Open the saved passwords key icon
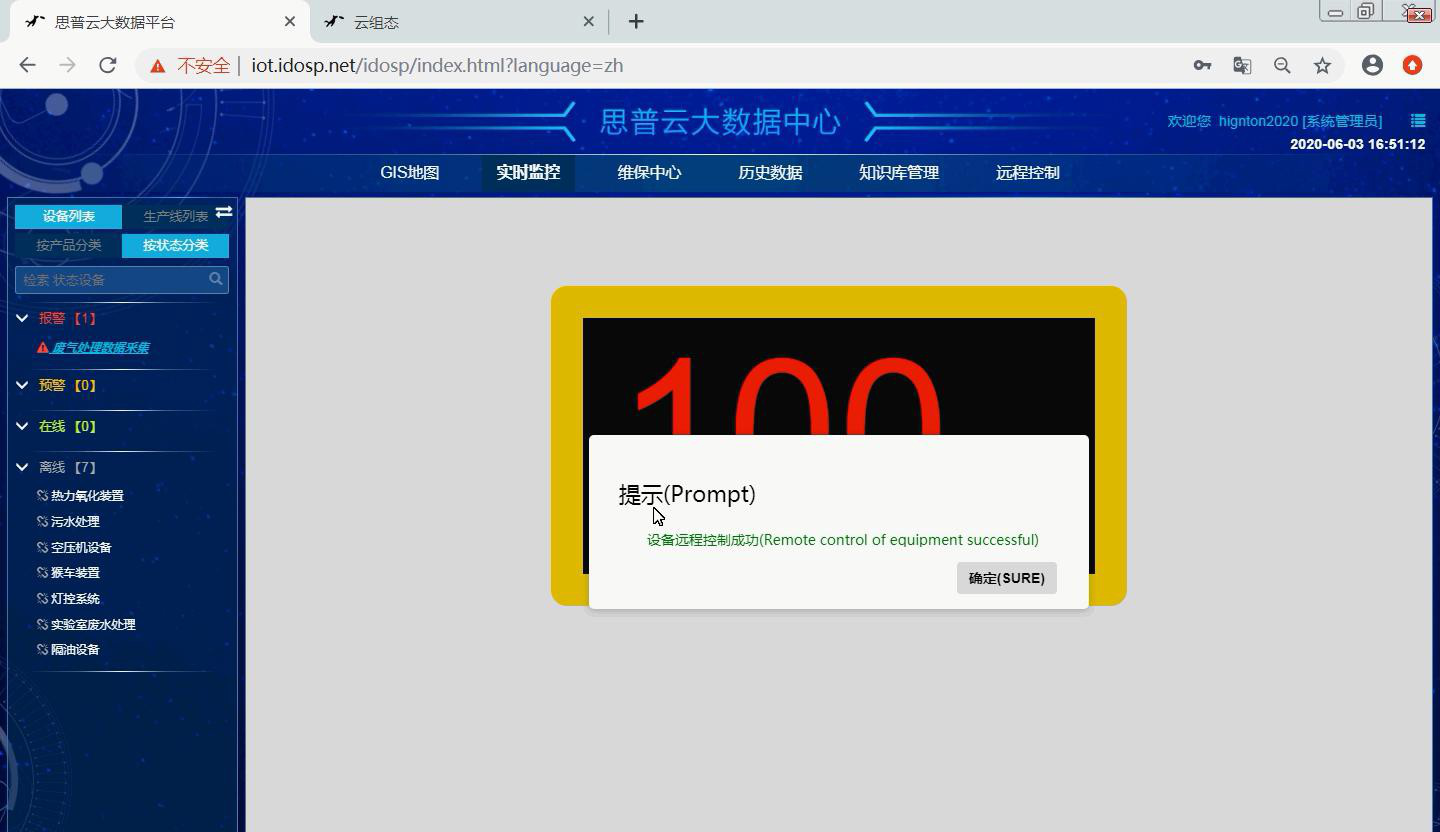Screen dimensions: 1440x832 point(1202,65)
